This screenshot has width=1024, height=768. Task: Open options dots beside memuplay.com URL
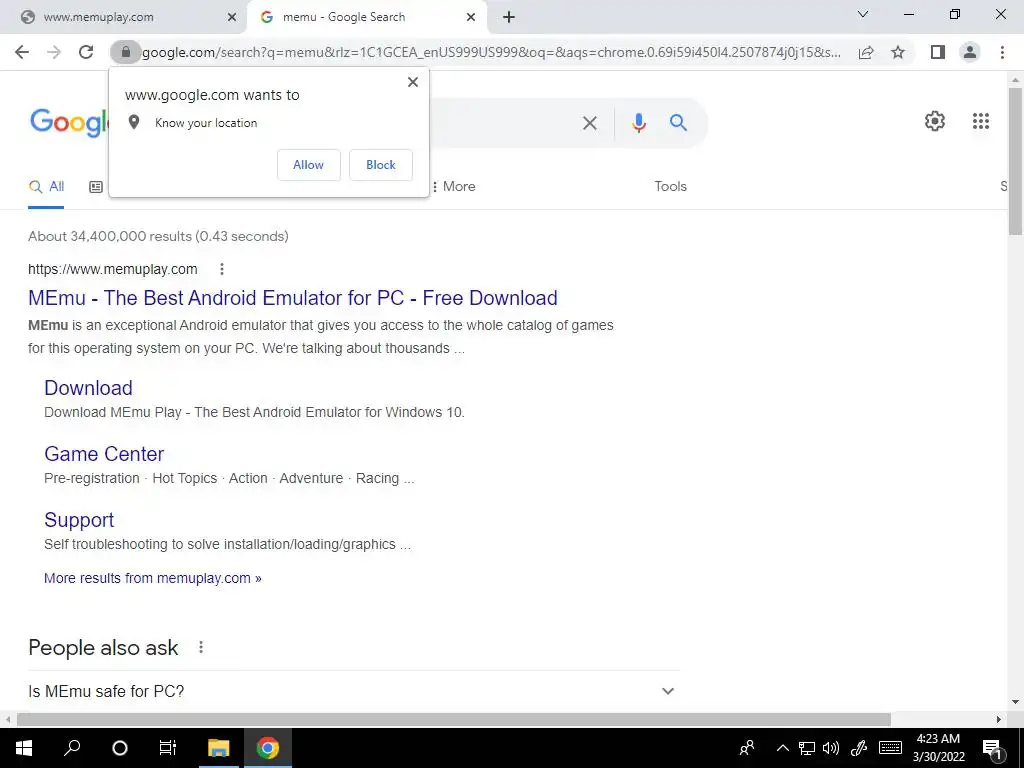222,269
